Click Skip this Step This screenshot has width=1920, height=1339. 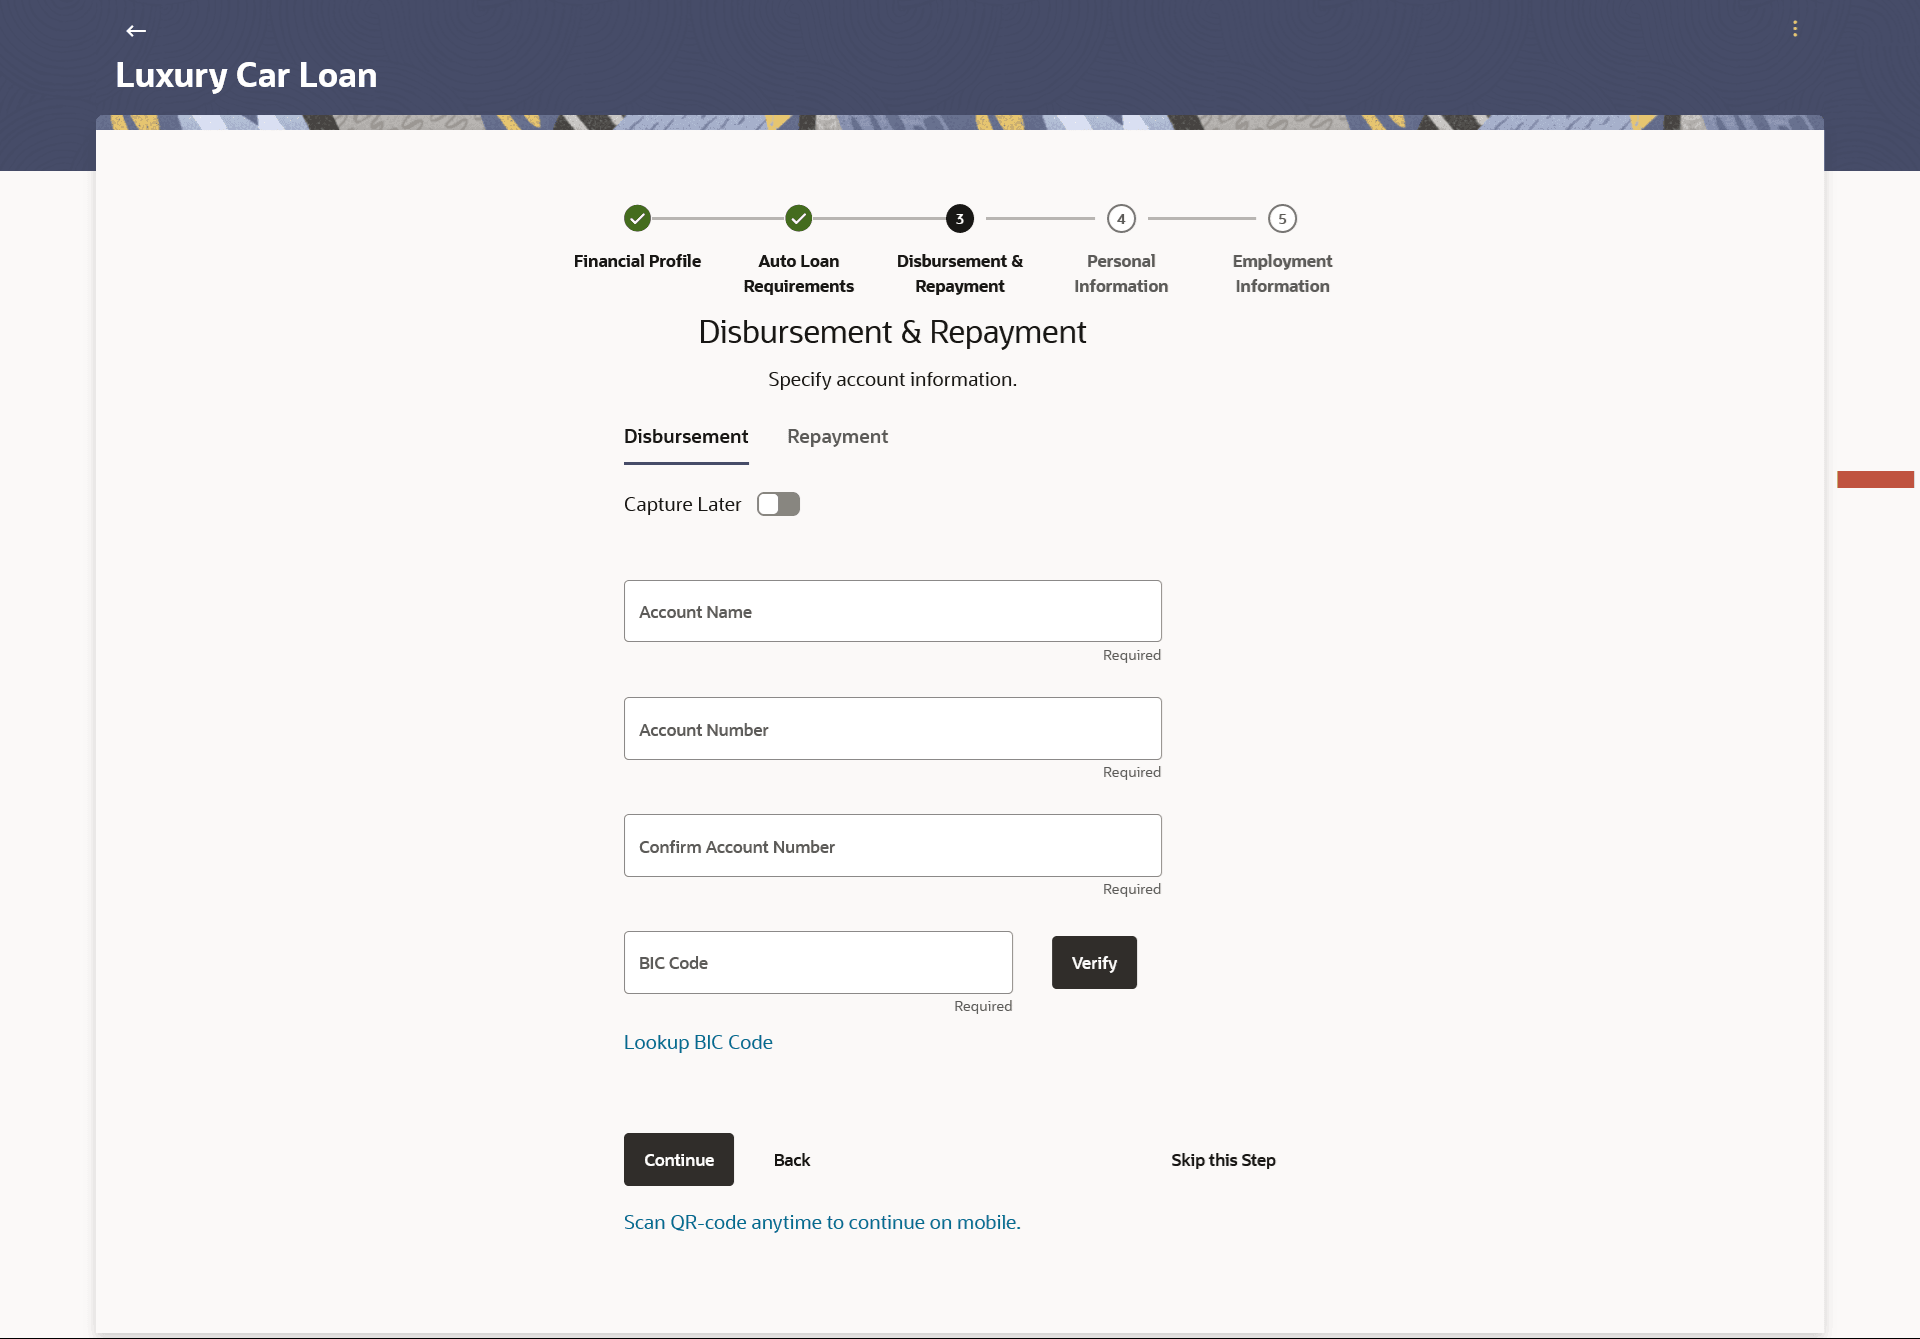[1223, 1160]
